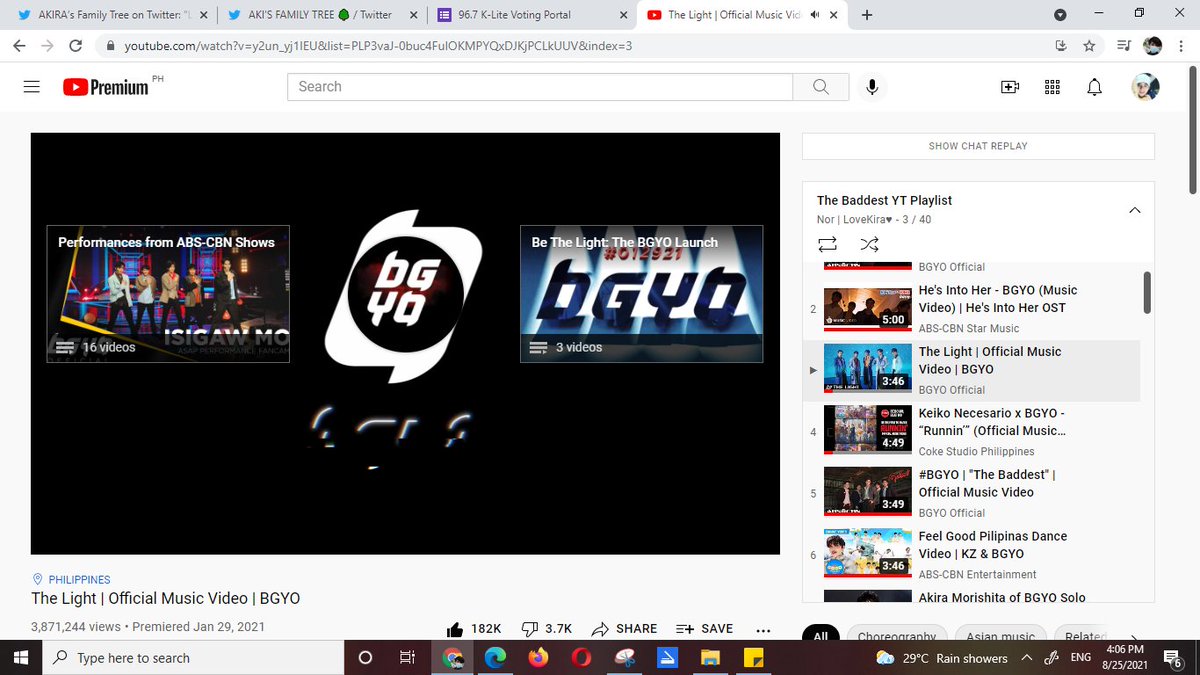Go back in browser history
This screenshot has height=675, width=1200.
(19, 46)
